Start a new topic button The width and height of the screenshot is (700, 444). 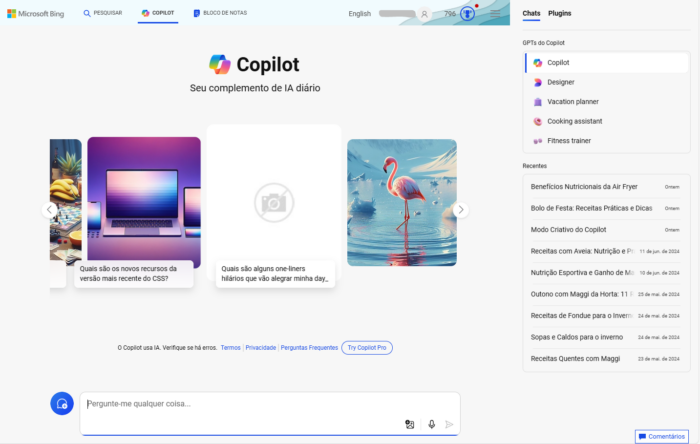[x=62, y=403]
